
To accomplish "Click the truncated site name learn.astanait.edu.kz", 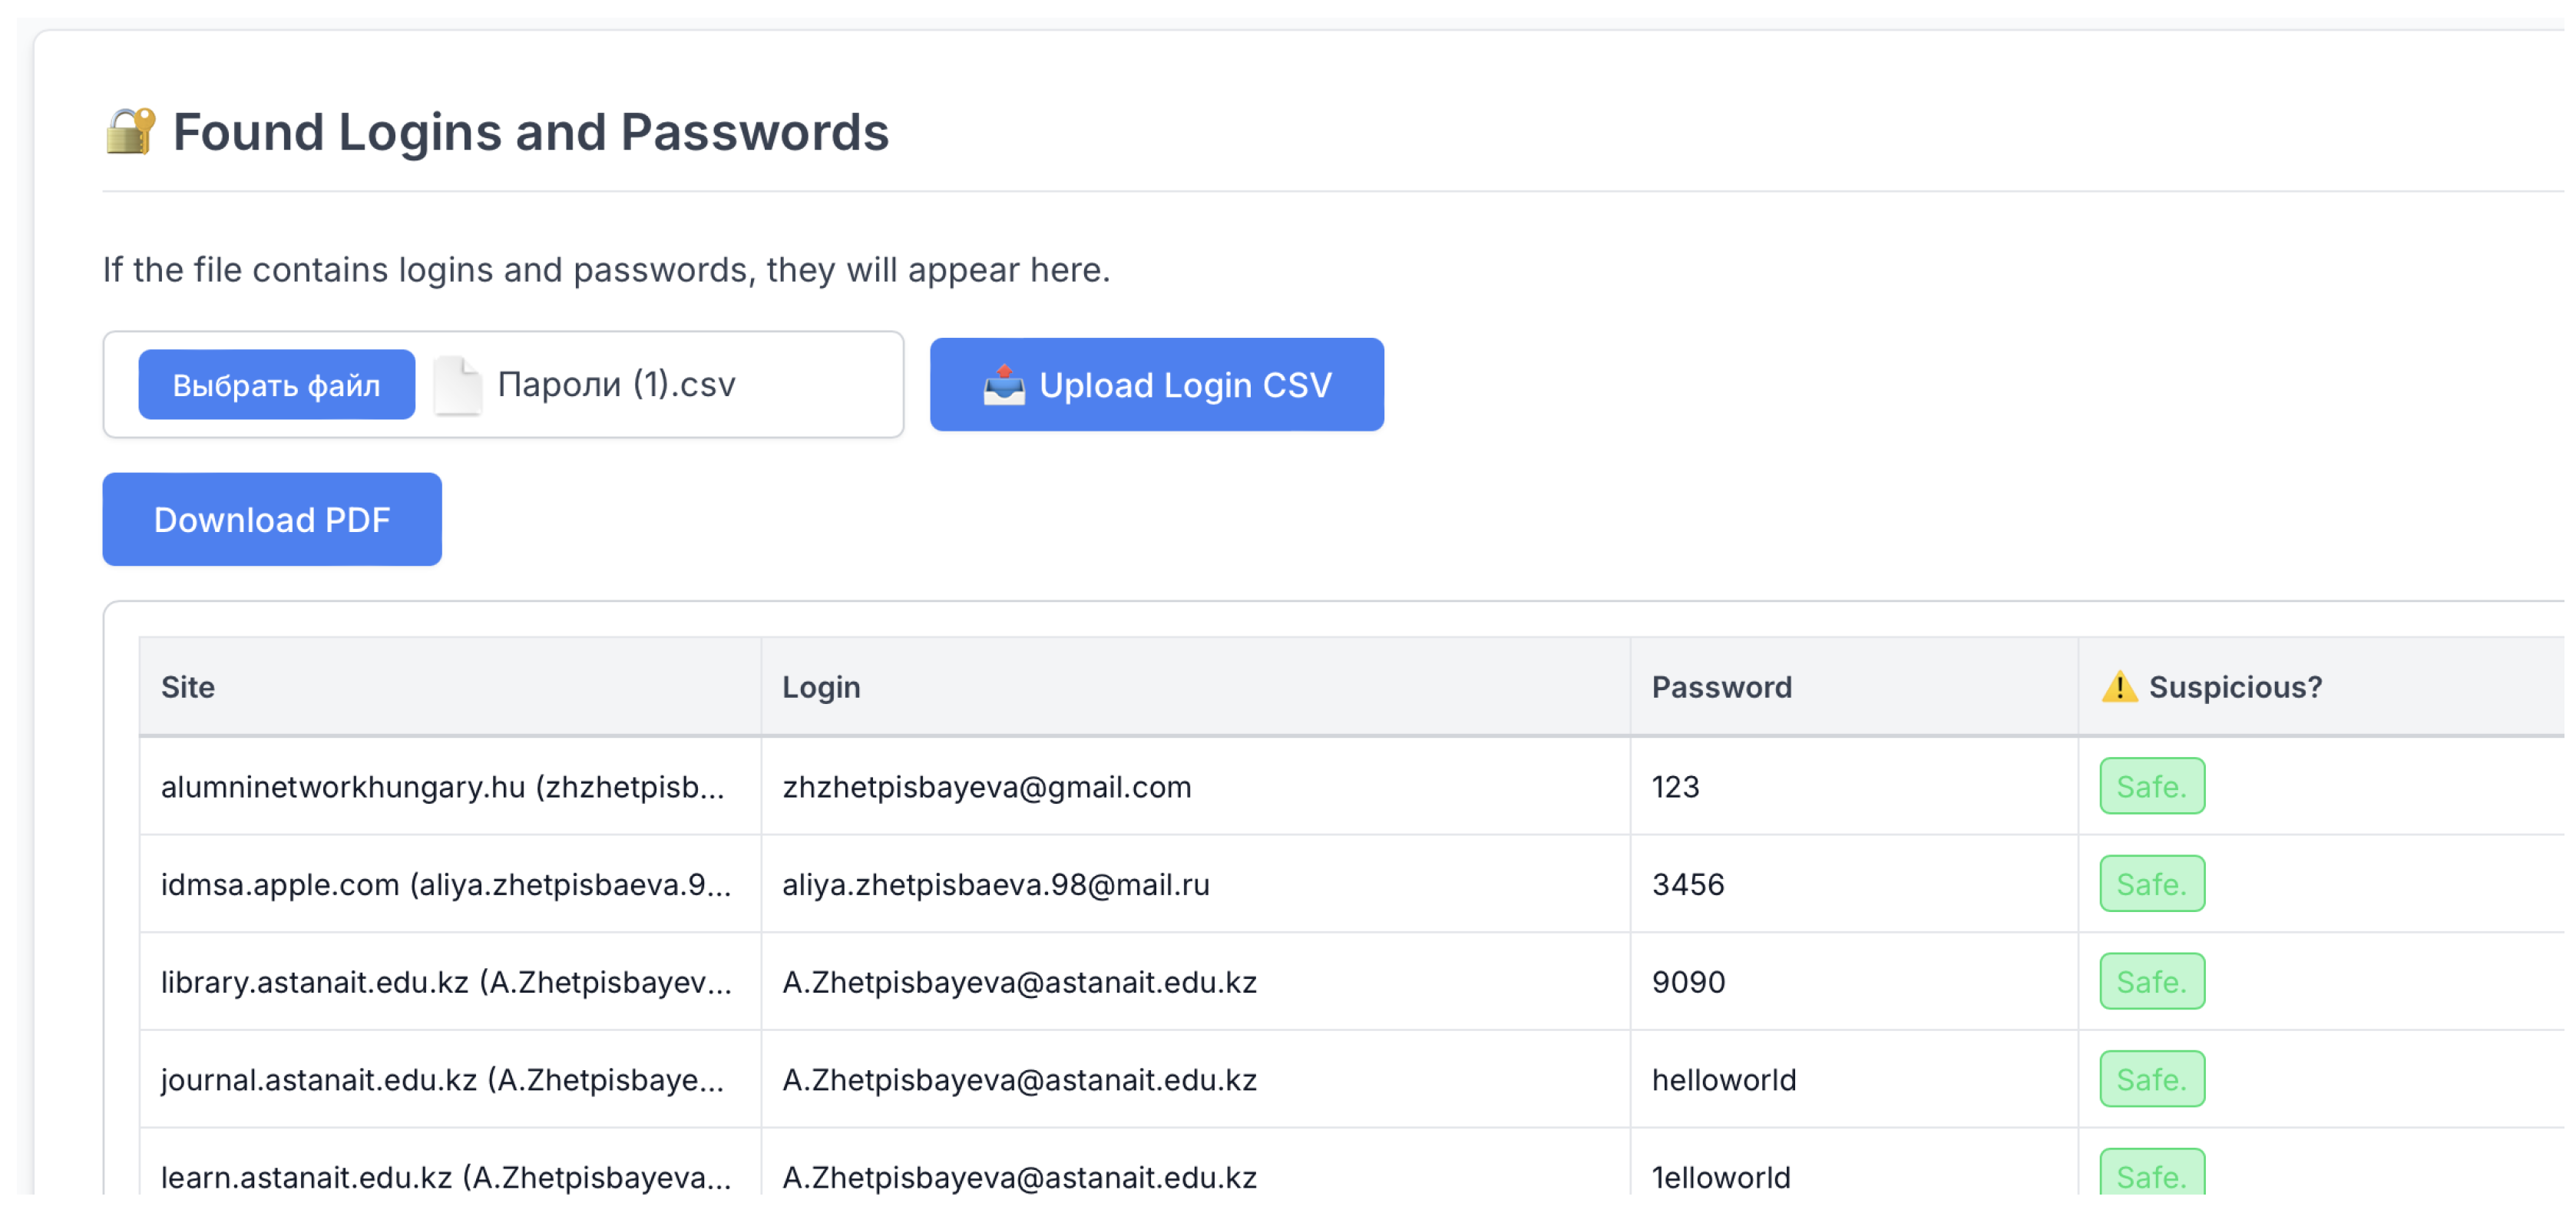I will click(447, 1177).
